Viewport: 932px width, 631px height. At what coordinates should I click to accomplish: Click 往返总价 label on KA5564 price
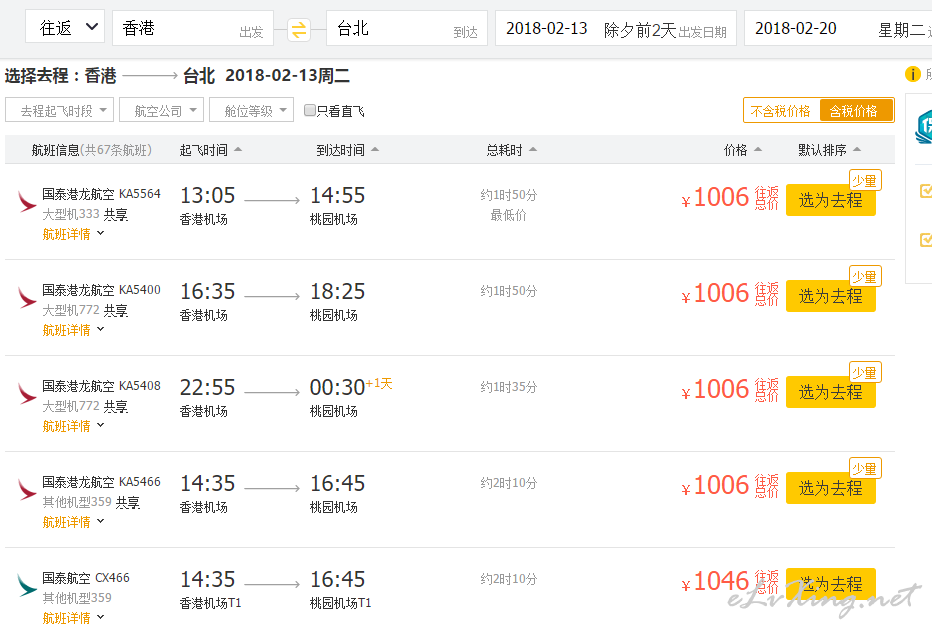[x=766, y=198]
